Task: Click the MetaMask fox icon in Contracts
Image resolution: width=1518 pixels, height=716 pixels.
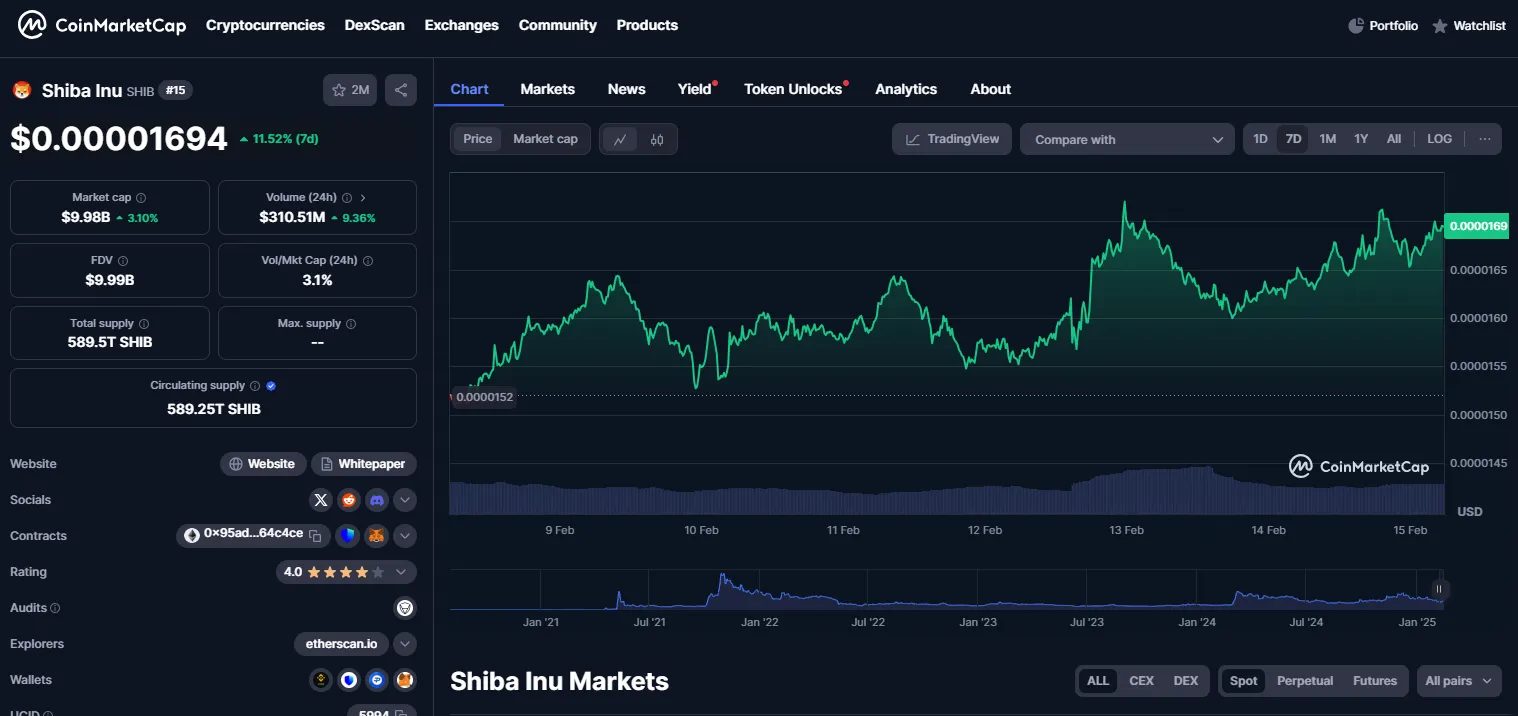Action: (377, 535)
